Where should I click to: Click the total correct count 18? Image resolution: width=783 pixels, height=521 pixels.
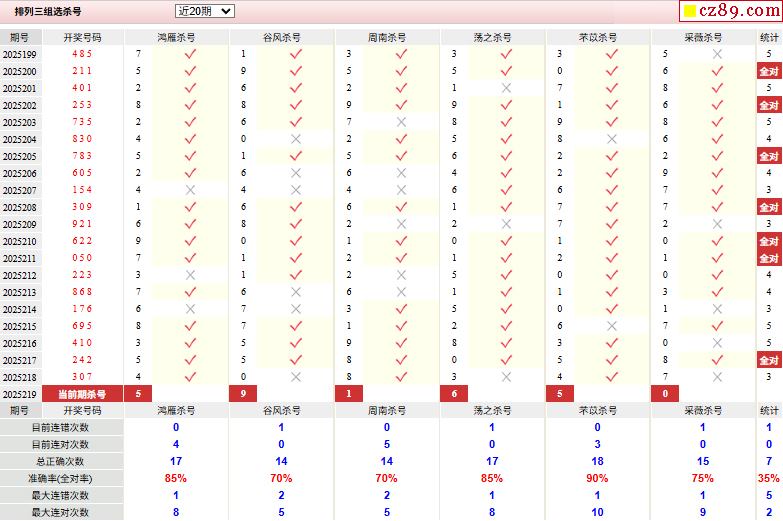click(x=597, y=461)
